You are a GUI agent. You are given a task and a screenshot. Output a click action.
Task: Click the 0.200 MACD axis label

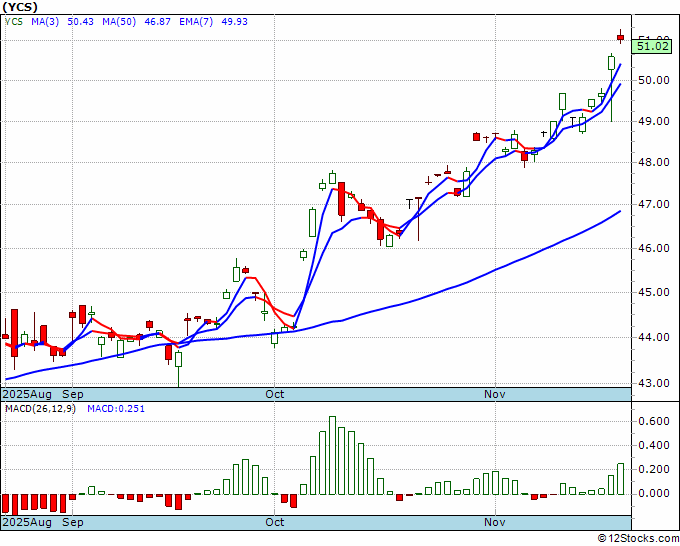(654, 469)
